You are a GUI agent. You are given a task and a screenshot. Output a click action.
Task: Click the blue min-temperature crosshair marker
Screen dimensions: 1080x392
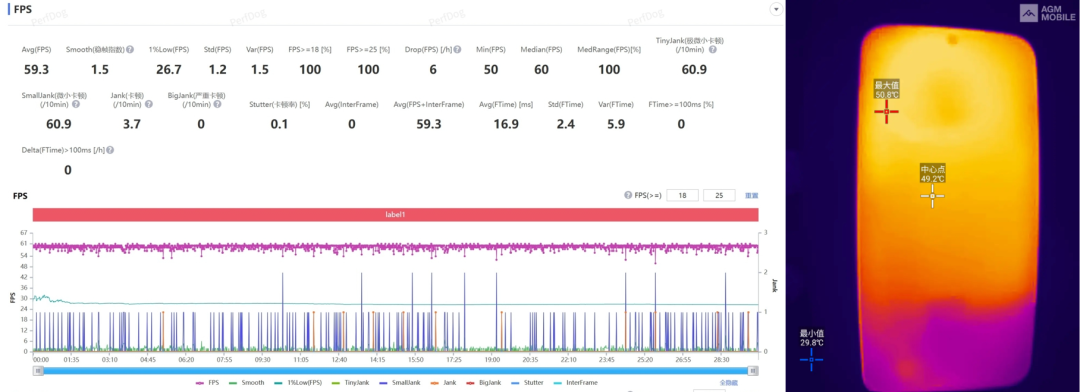[811, 360]
